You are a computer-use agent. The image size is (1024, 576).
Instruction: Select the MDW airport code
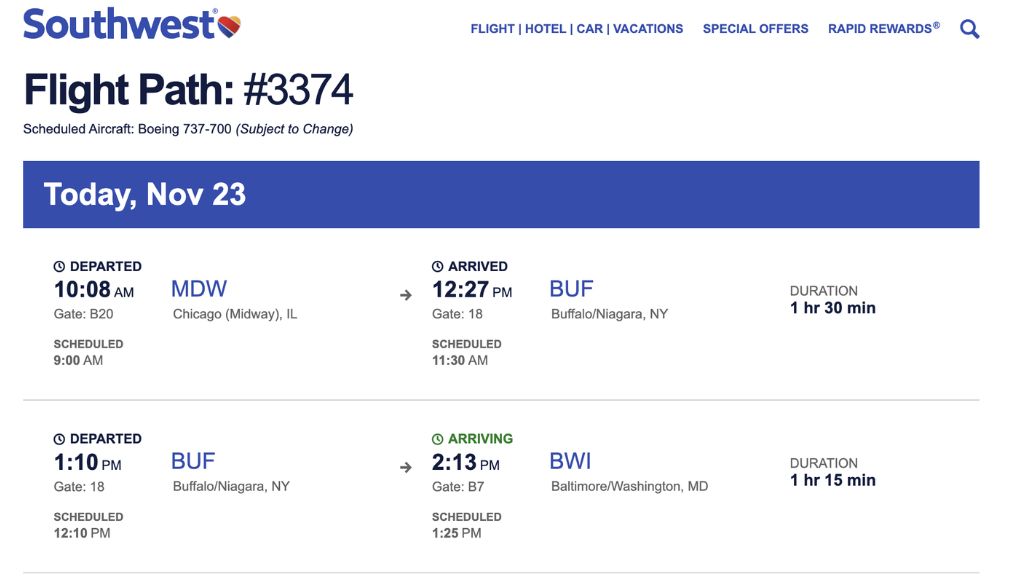pyautogui.click(x=201, y=289)
